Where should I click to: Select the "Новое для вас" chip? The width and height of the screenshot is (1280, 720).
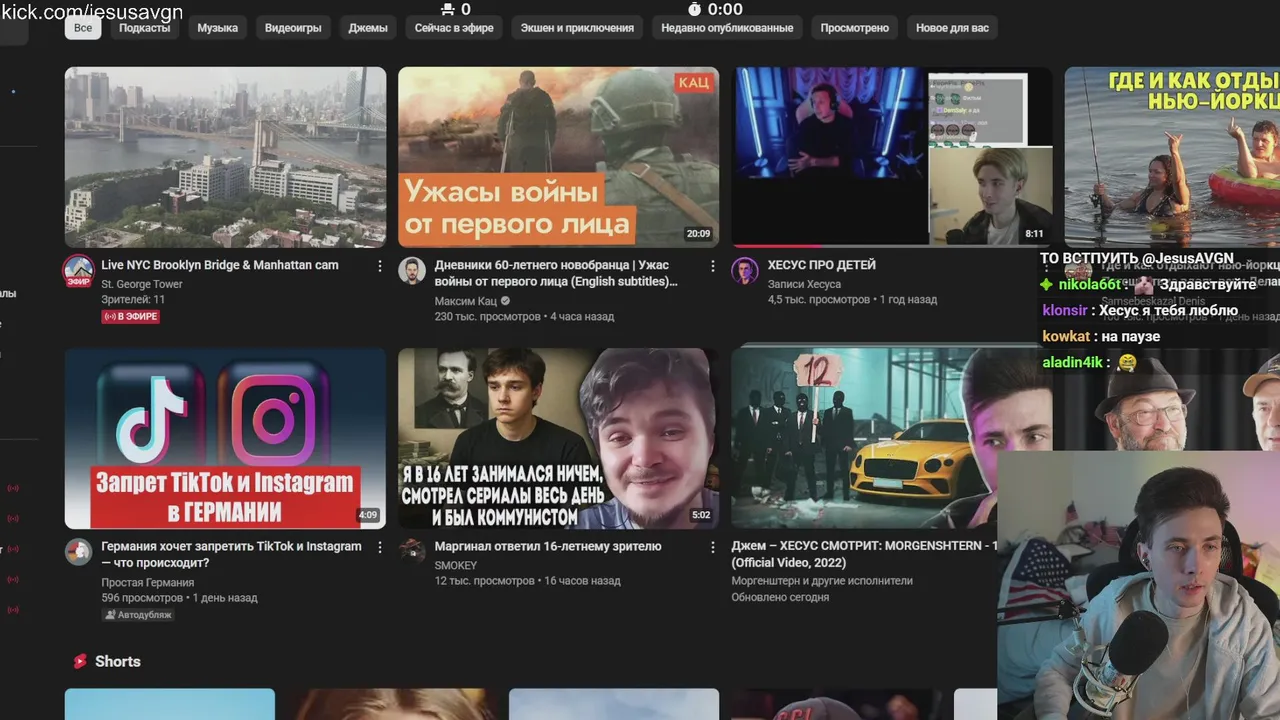(x=952, y=28)
